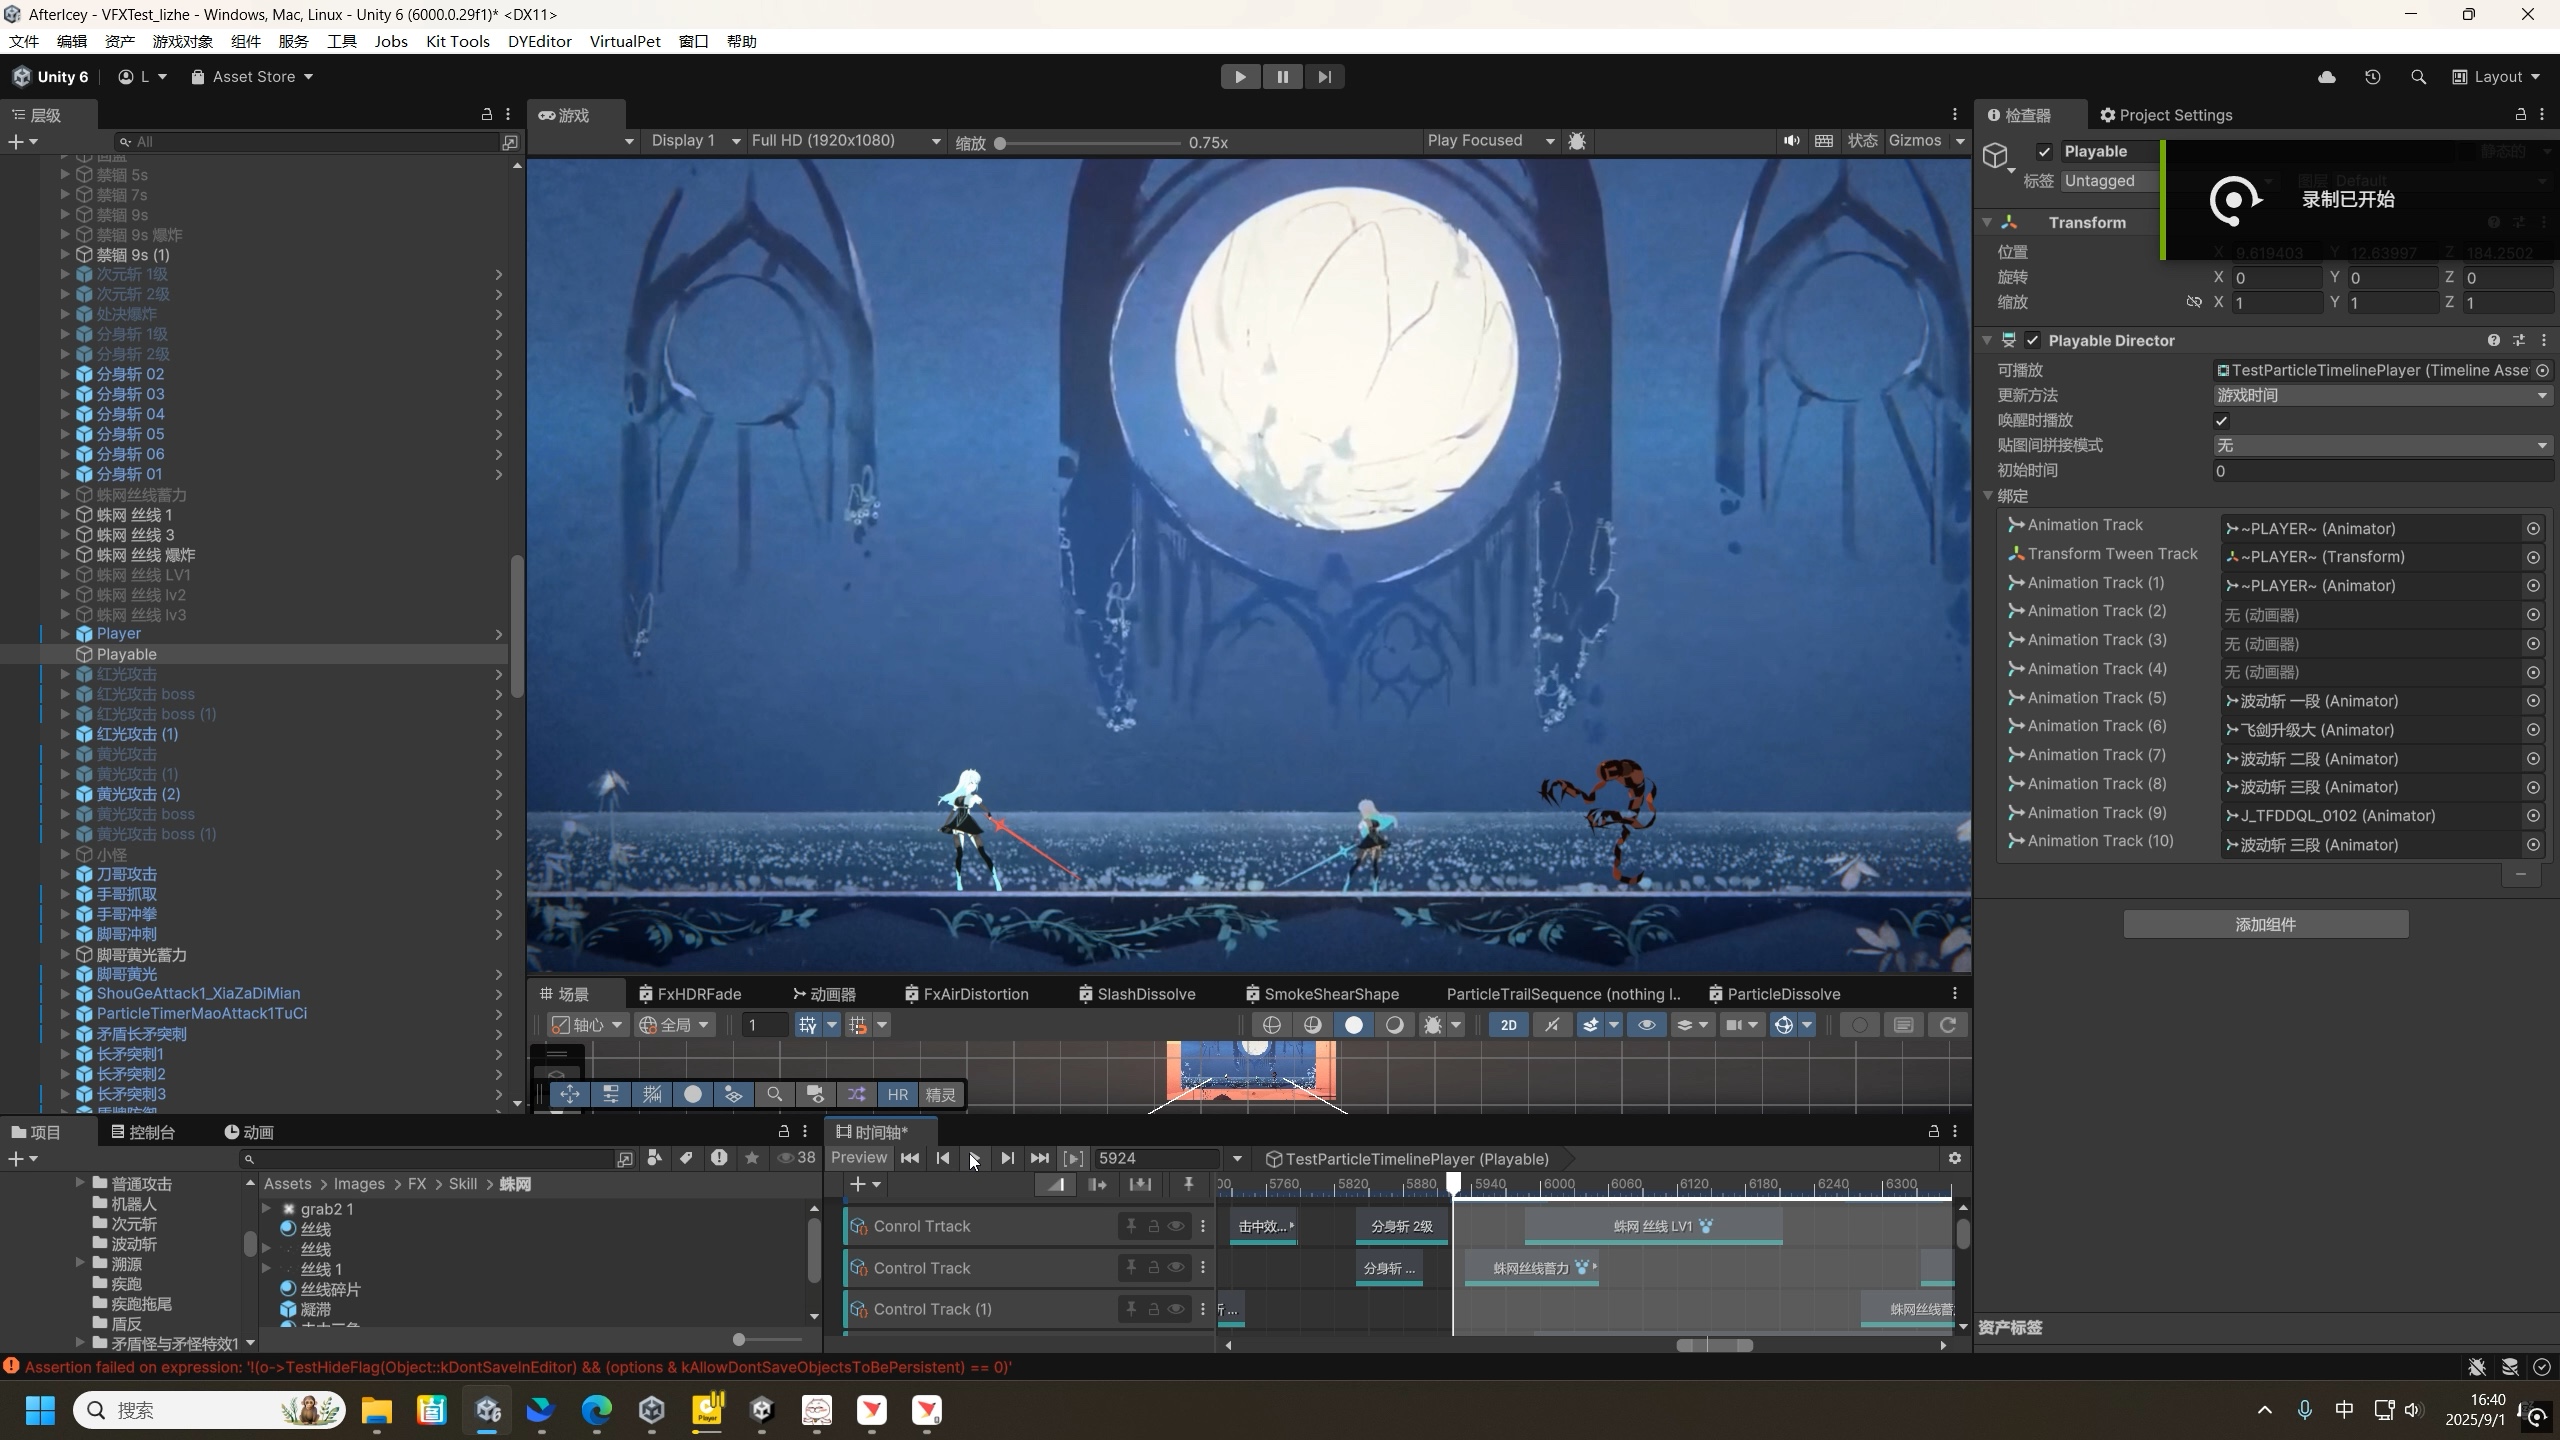Pause the game with the Pause button
The height and width of the screenshot is (1440, 2560).
pos(1282,77)
